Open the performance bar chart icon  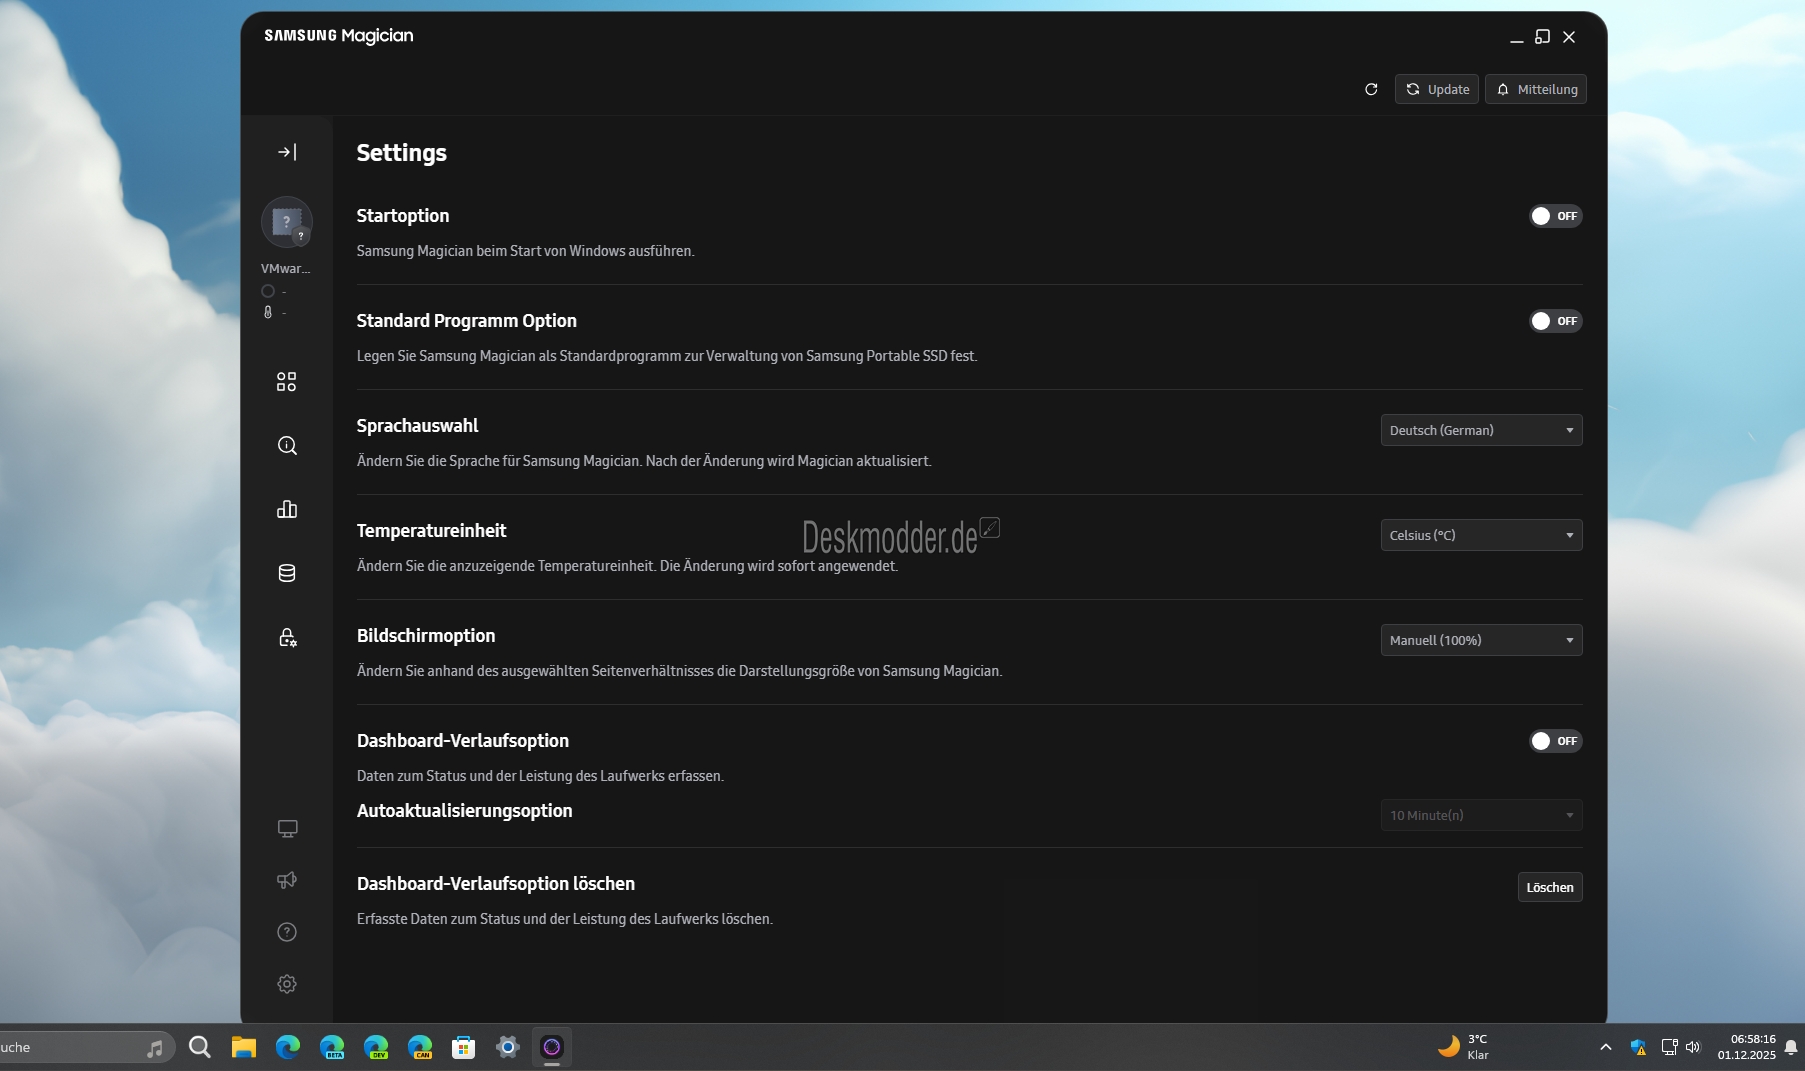(x=287, y=510)
